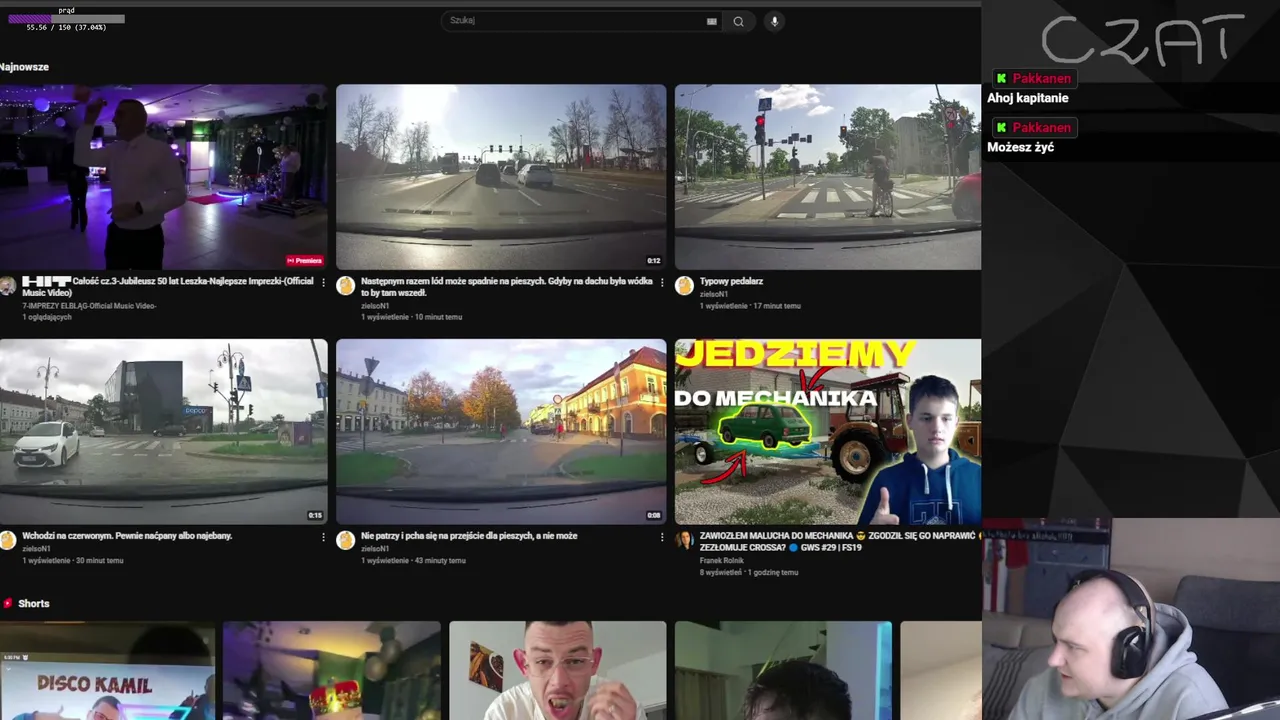Open the Disco Kamil short

pos(107,670)
